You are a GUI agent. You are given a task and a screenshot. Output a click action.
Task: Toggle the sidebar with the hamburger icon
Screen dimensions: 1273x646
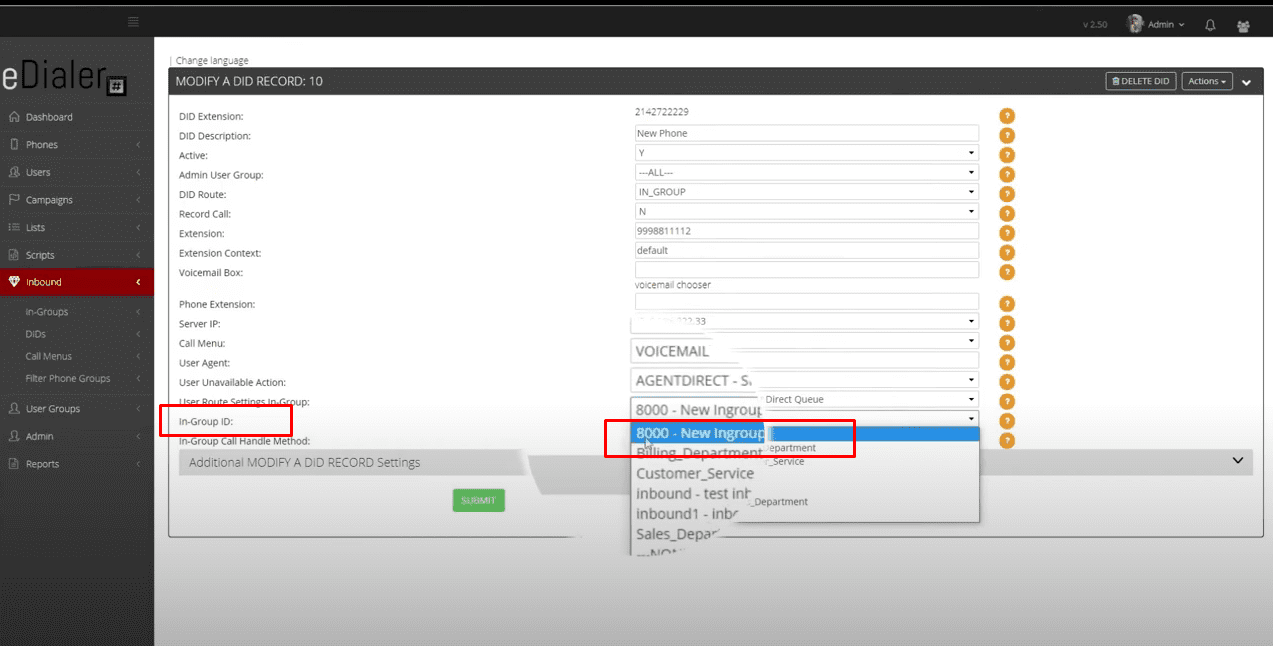[133, 22]
